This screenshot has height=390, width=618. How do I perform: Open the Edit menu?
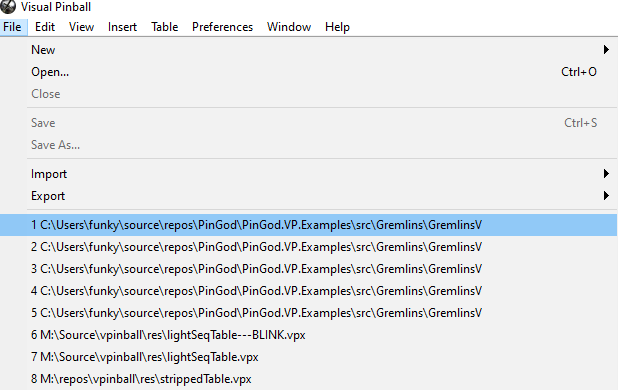pos(45,27)
